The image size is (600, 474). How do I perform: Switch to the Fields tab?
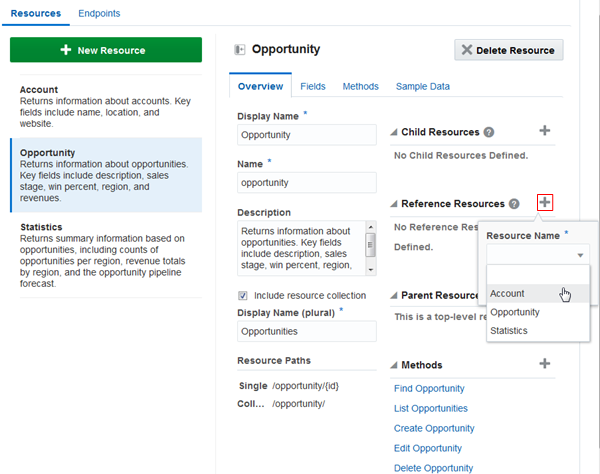[313, 87]
